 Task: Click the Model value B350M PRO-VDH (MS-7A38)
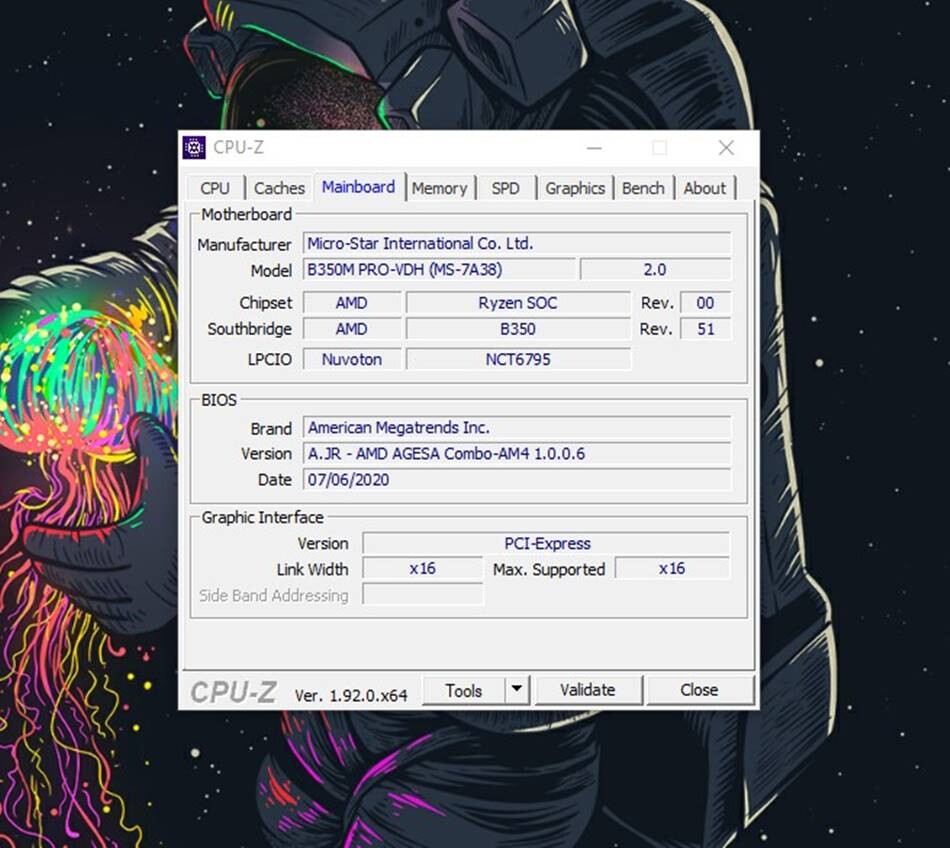pos(439,270)
